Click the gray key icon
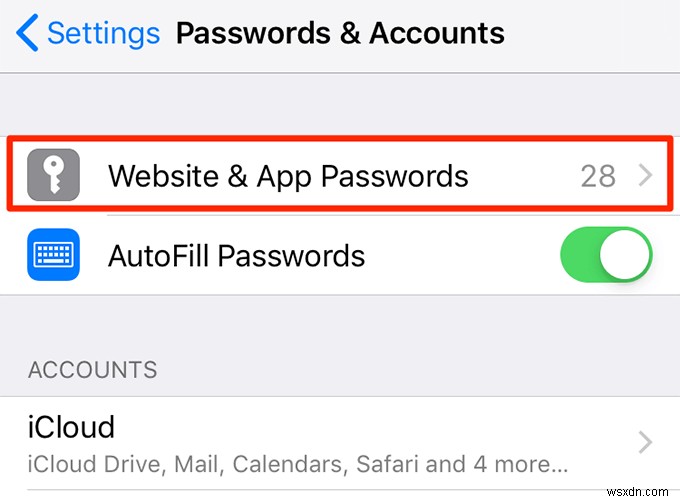 [53, 175]
